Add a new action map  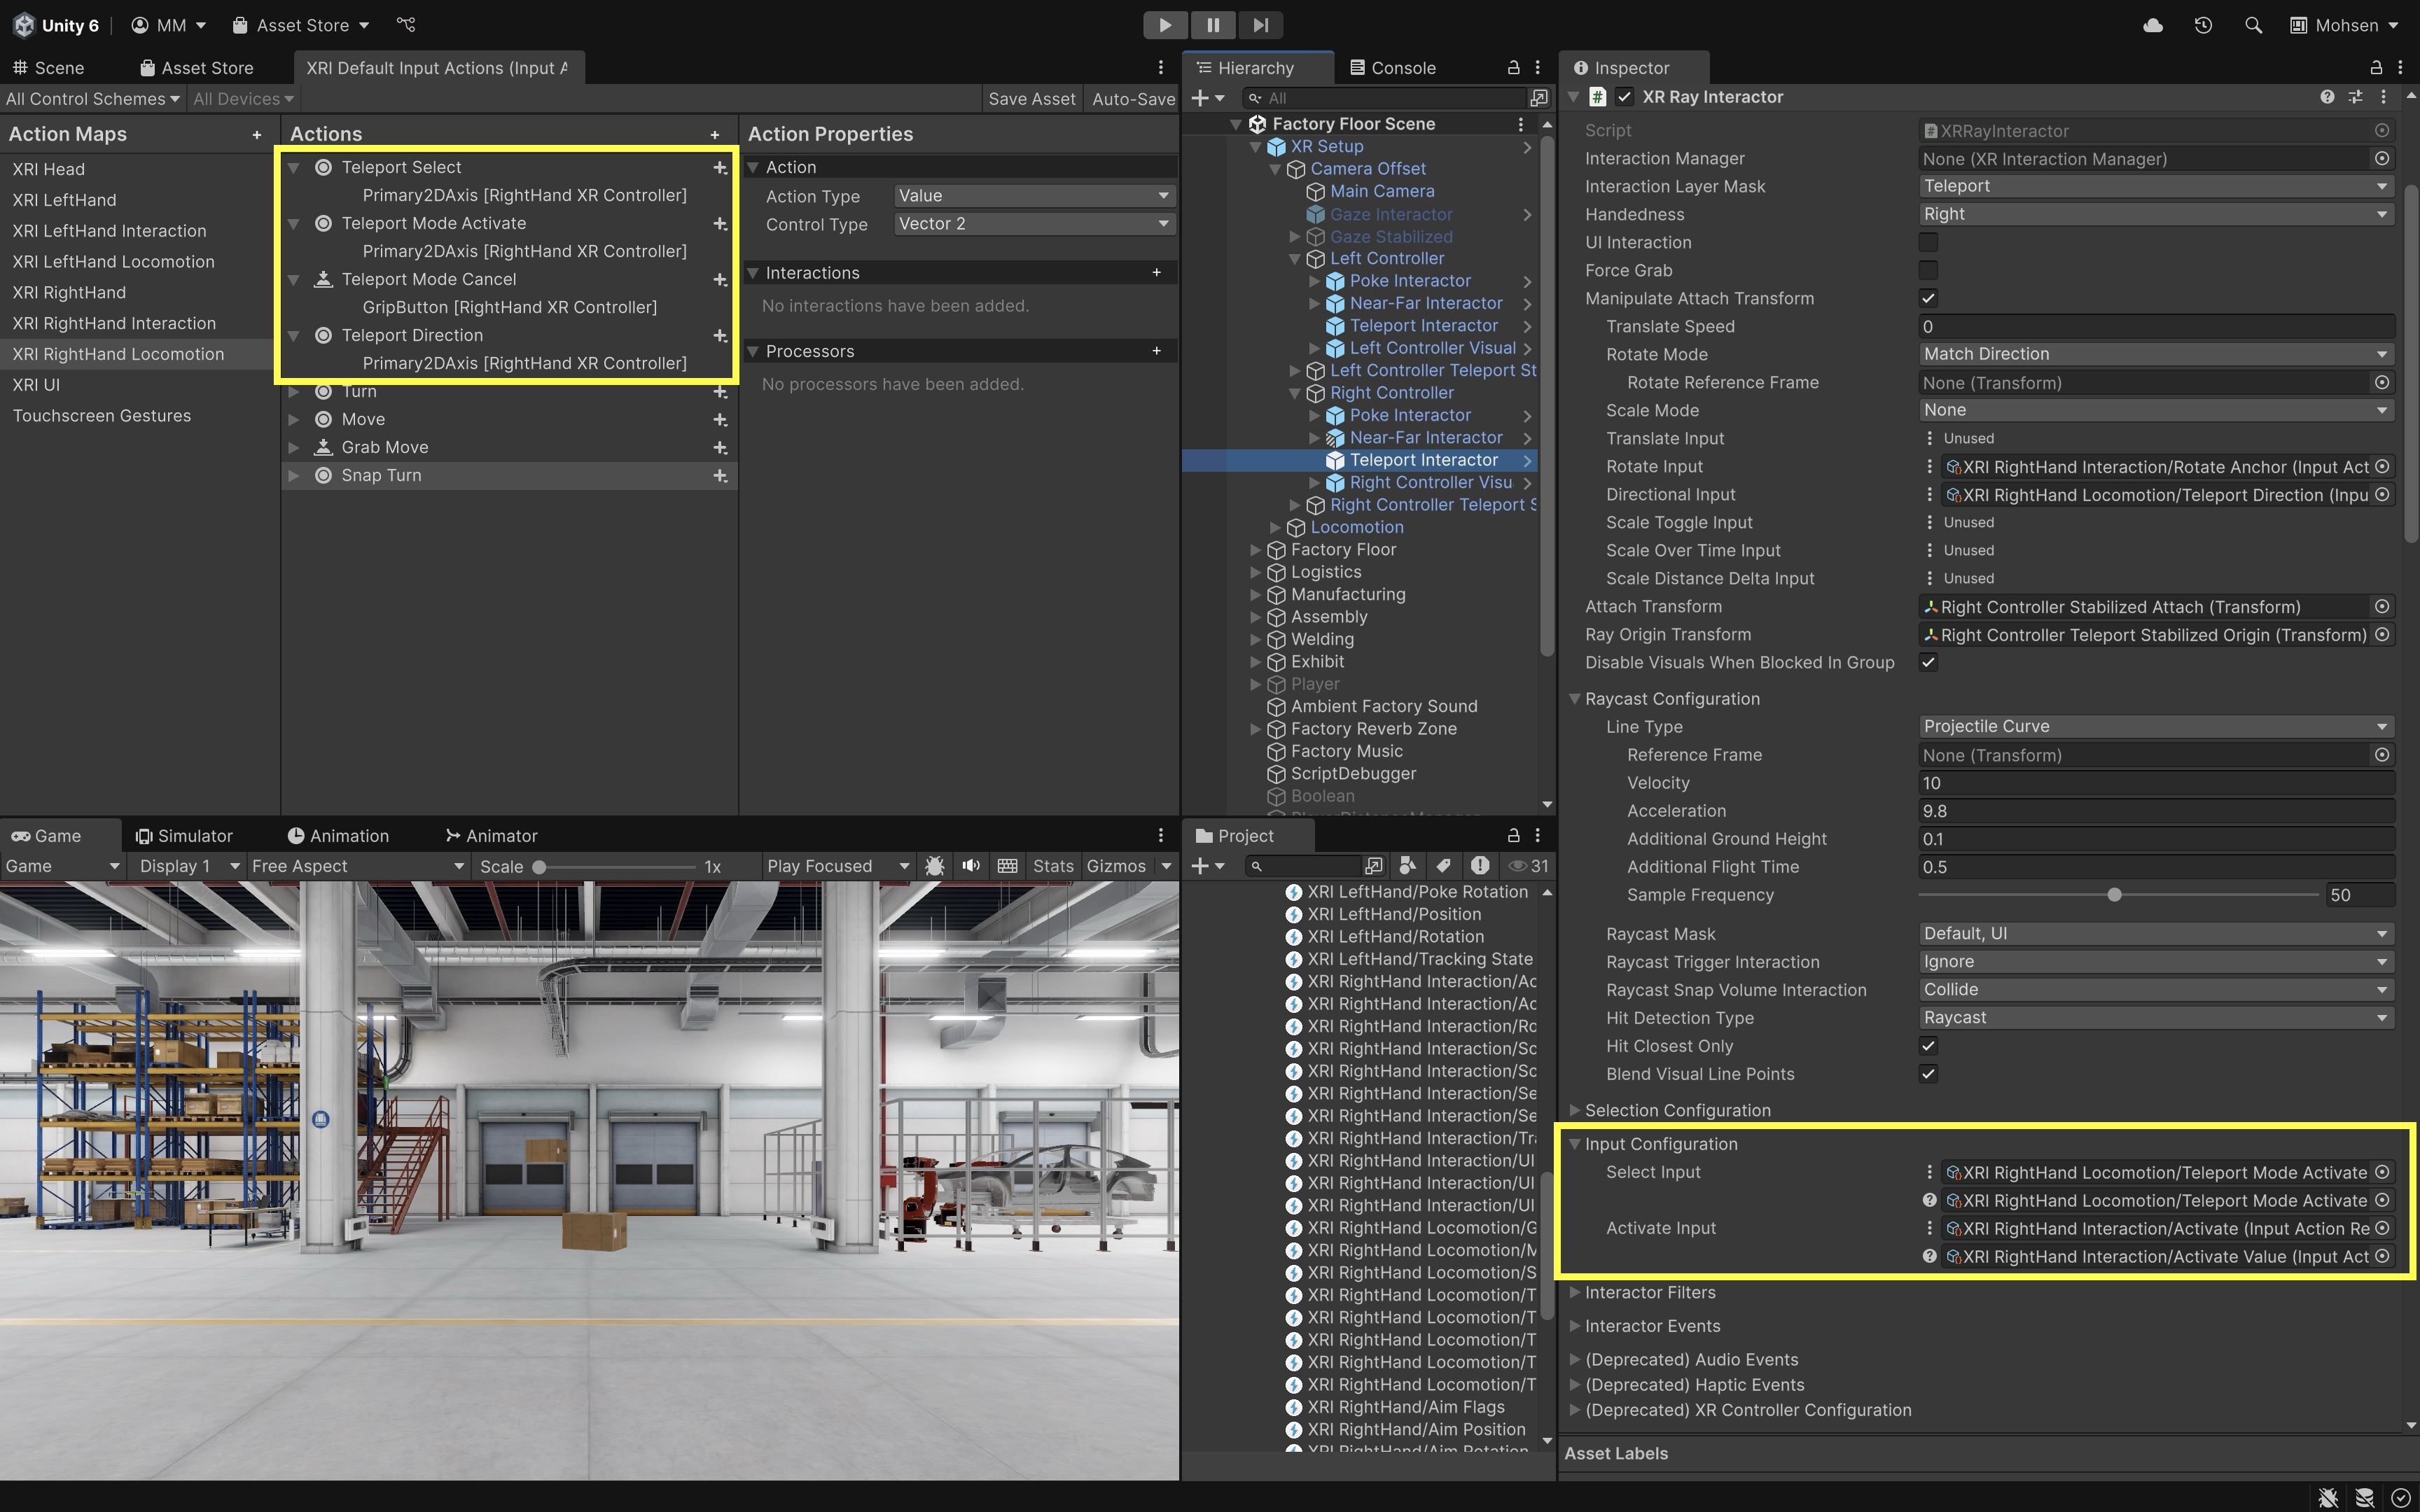(257, 135)
